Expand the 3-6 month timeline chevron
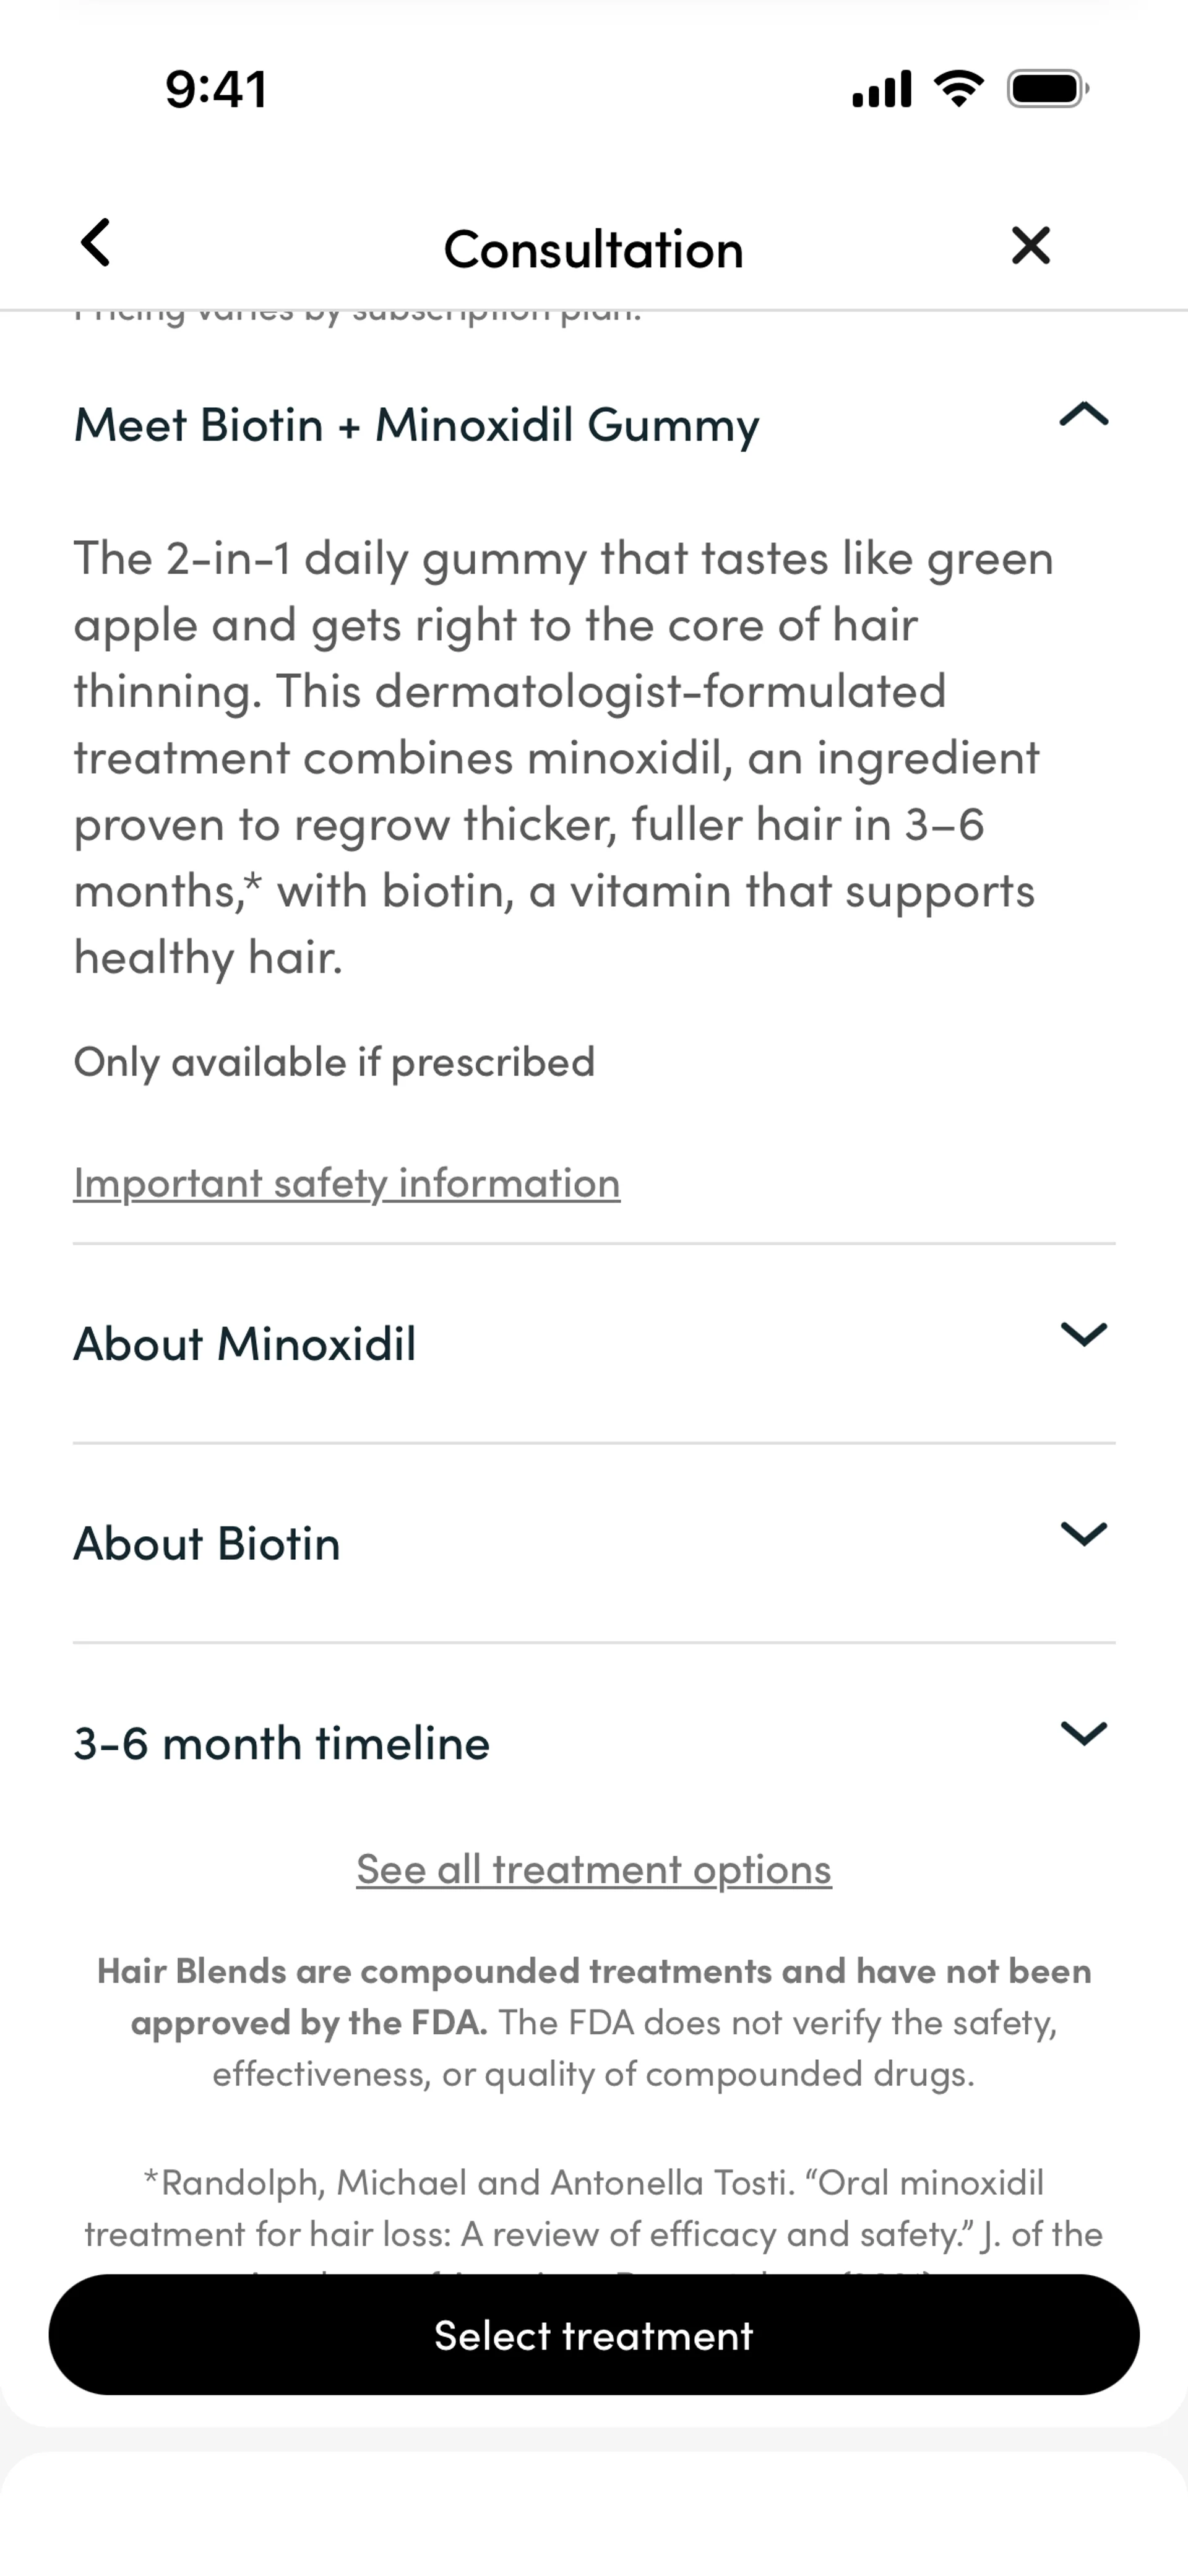The image size is (1188, 2576). pos(1083,1733)
